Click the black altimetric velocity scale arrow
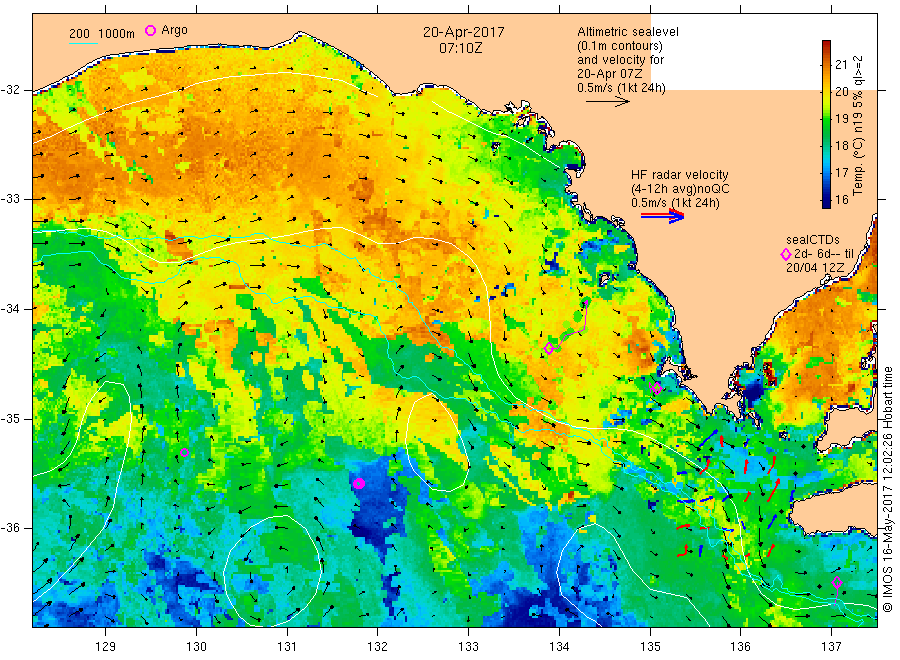 point(607,102)
